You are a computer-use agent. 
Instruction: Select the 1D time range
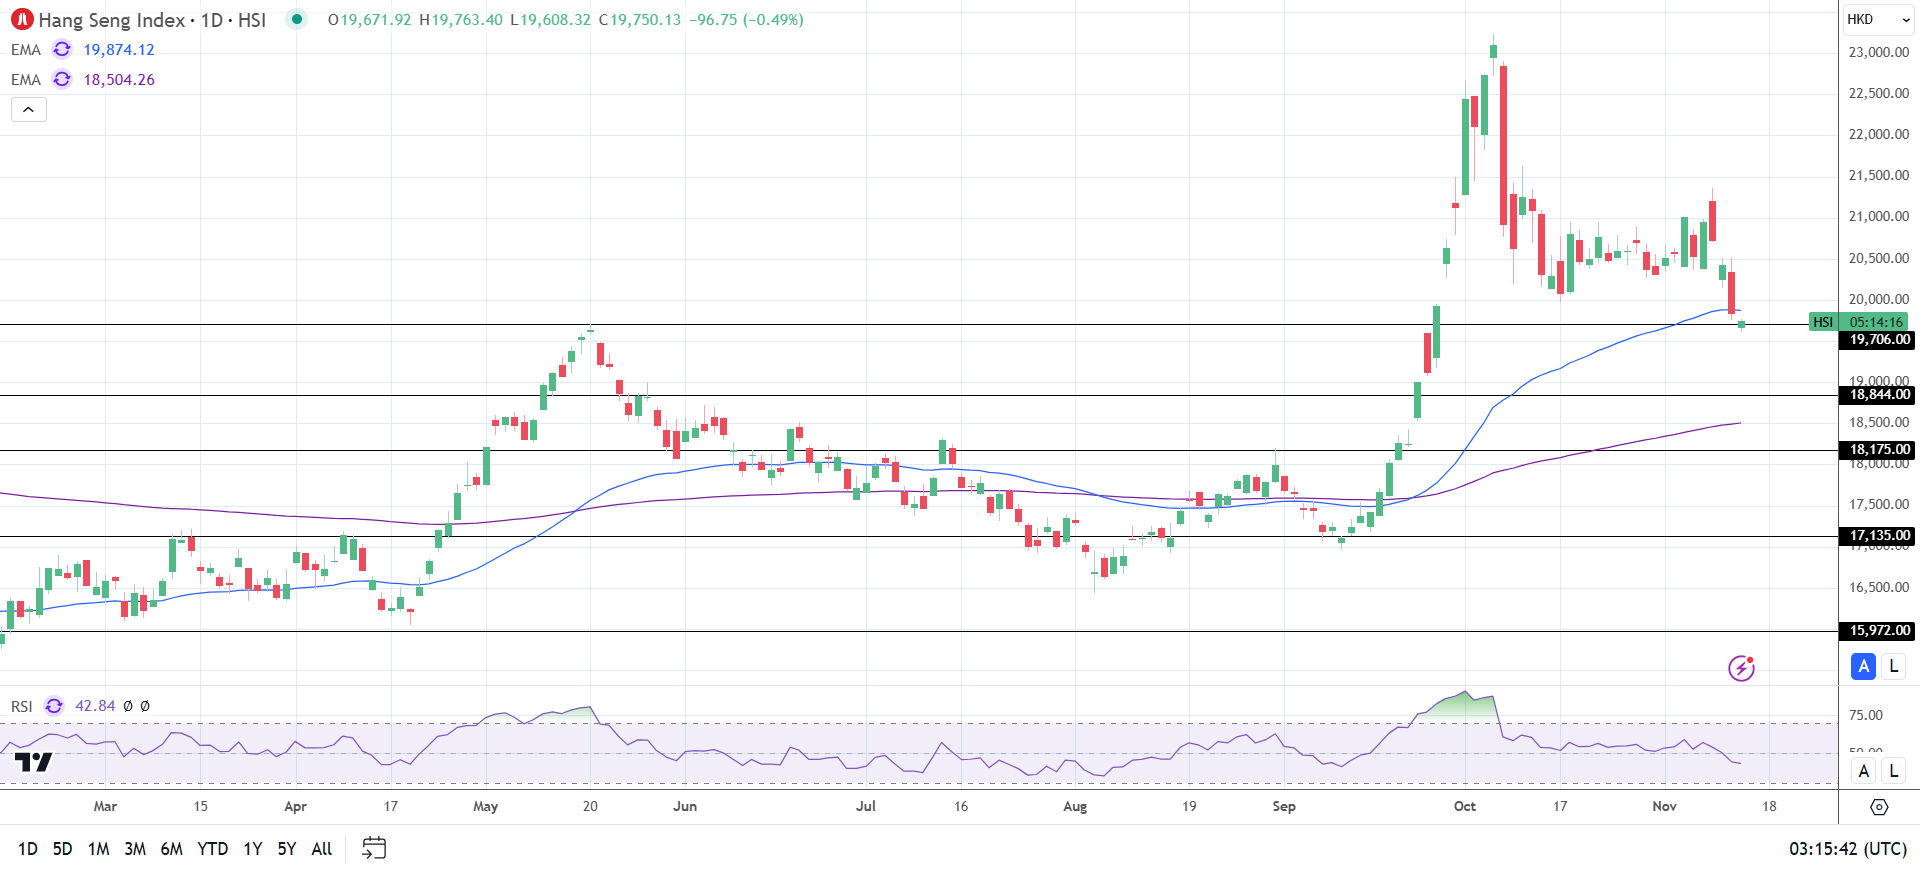(28, 849)
